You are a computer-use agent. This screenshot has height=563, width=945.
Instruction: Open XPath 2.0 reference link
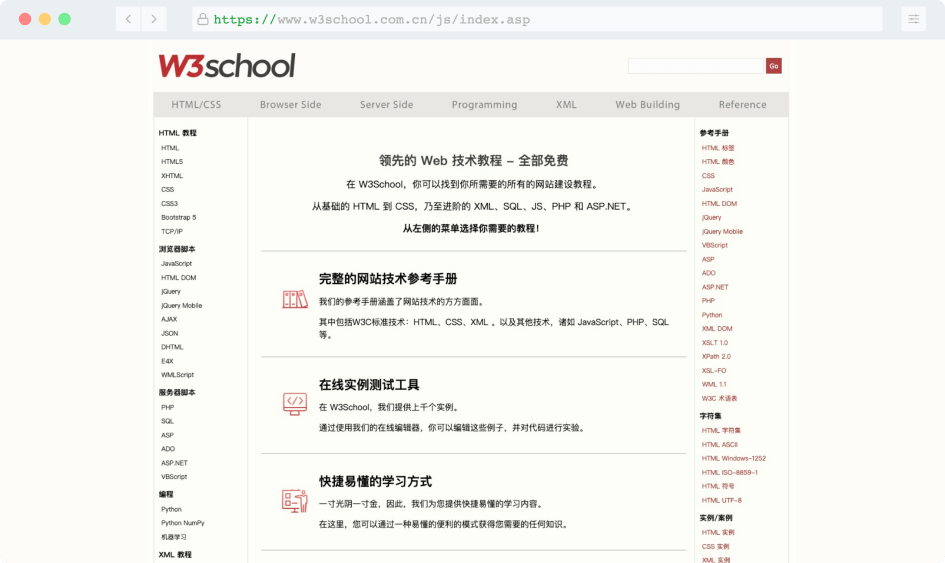pos(716,356)
